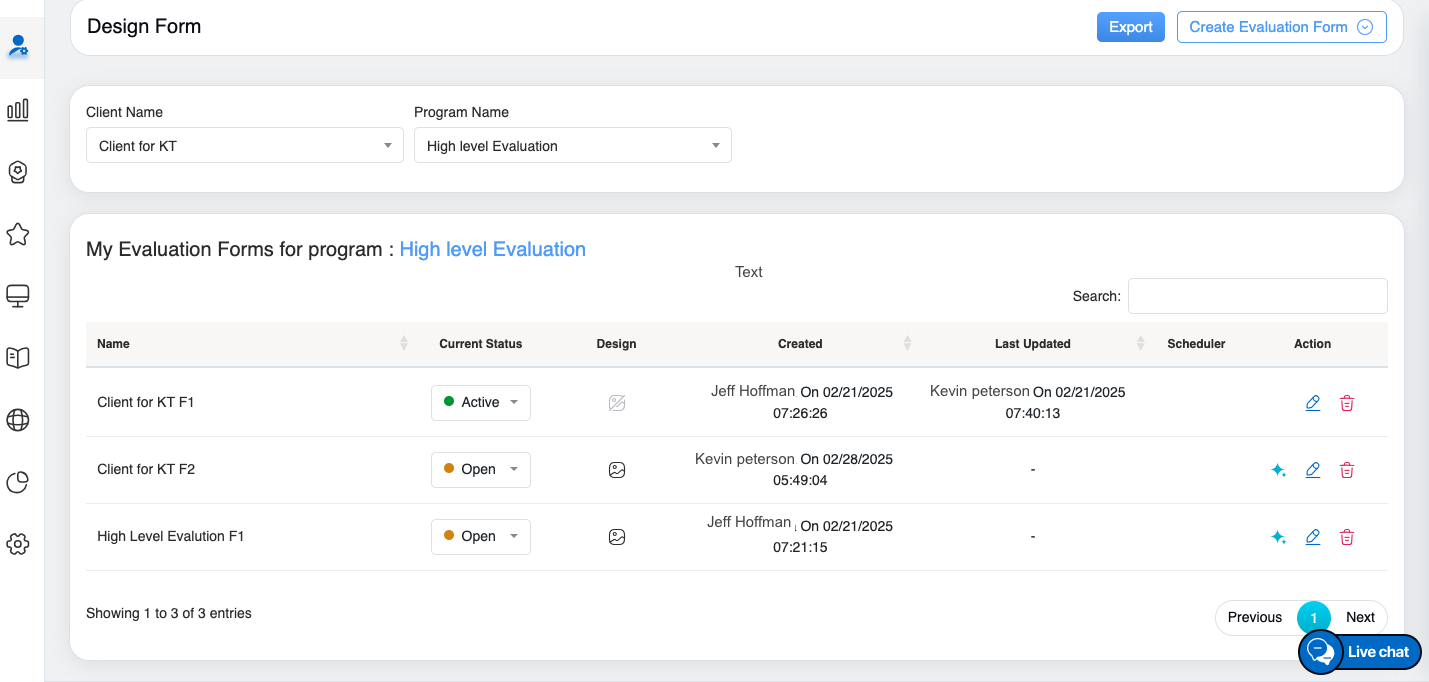The height and width of the screenshot is (682, 1429).
Task: Open the globe icon in sidebar
Action: [18, 420]
